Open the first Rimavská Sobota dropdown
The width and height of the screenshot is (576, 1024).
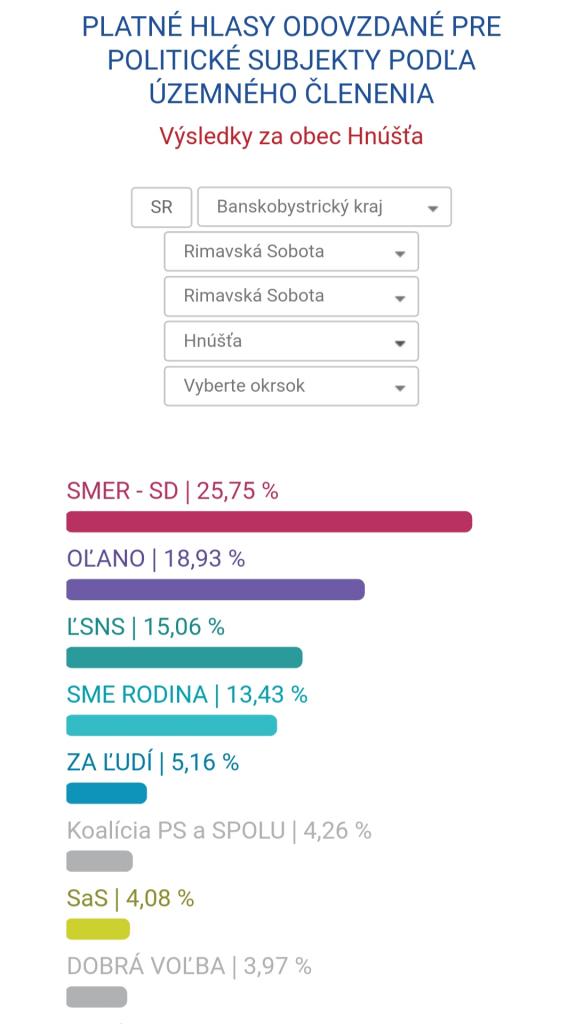pos(291,251)
